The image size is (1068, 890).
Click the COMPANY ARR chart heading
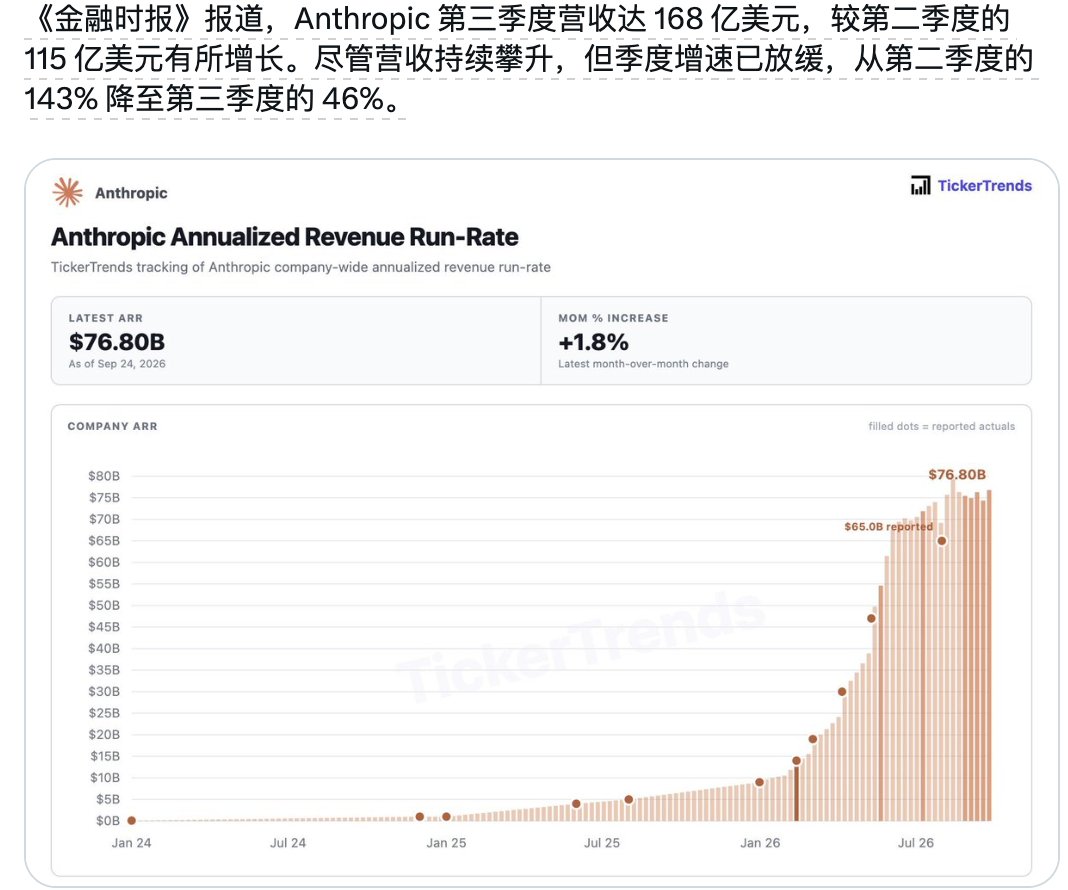[112, 426]
